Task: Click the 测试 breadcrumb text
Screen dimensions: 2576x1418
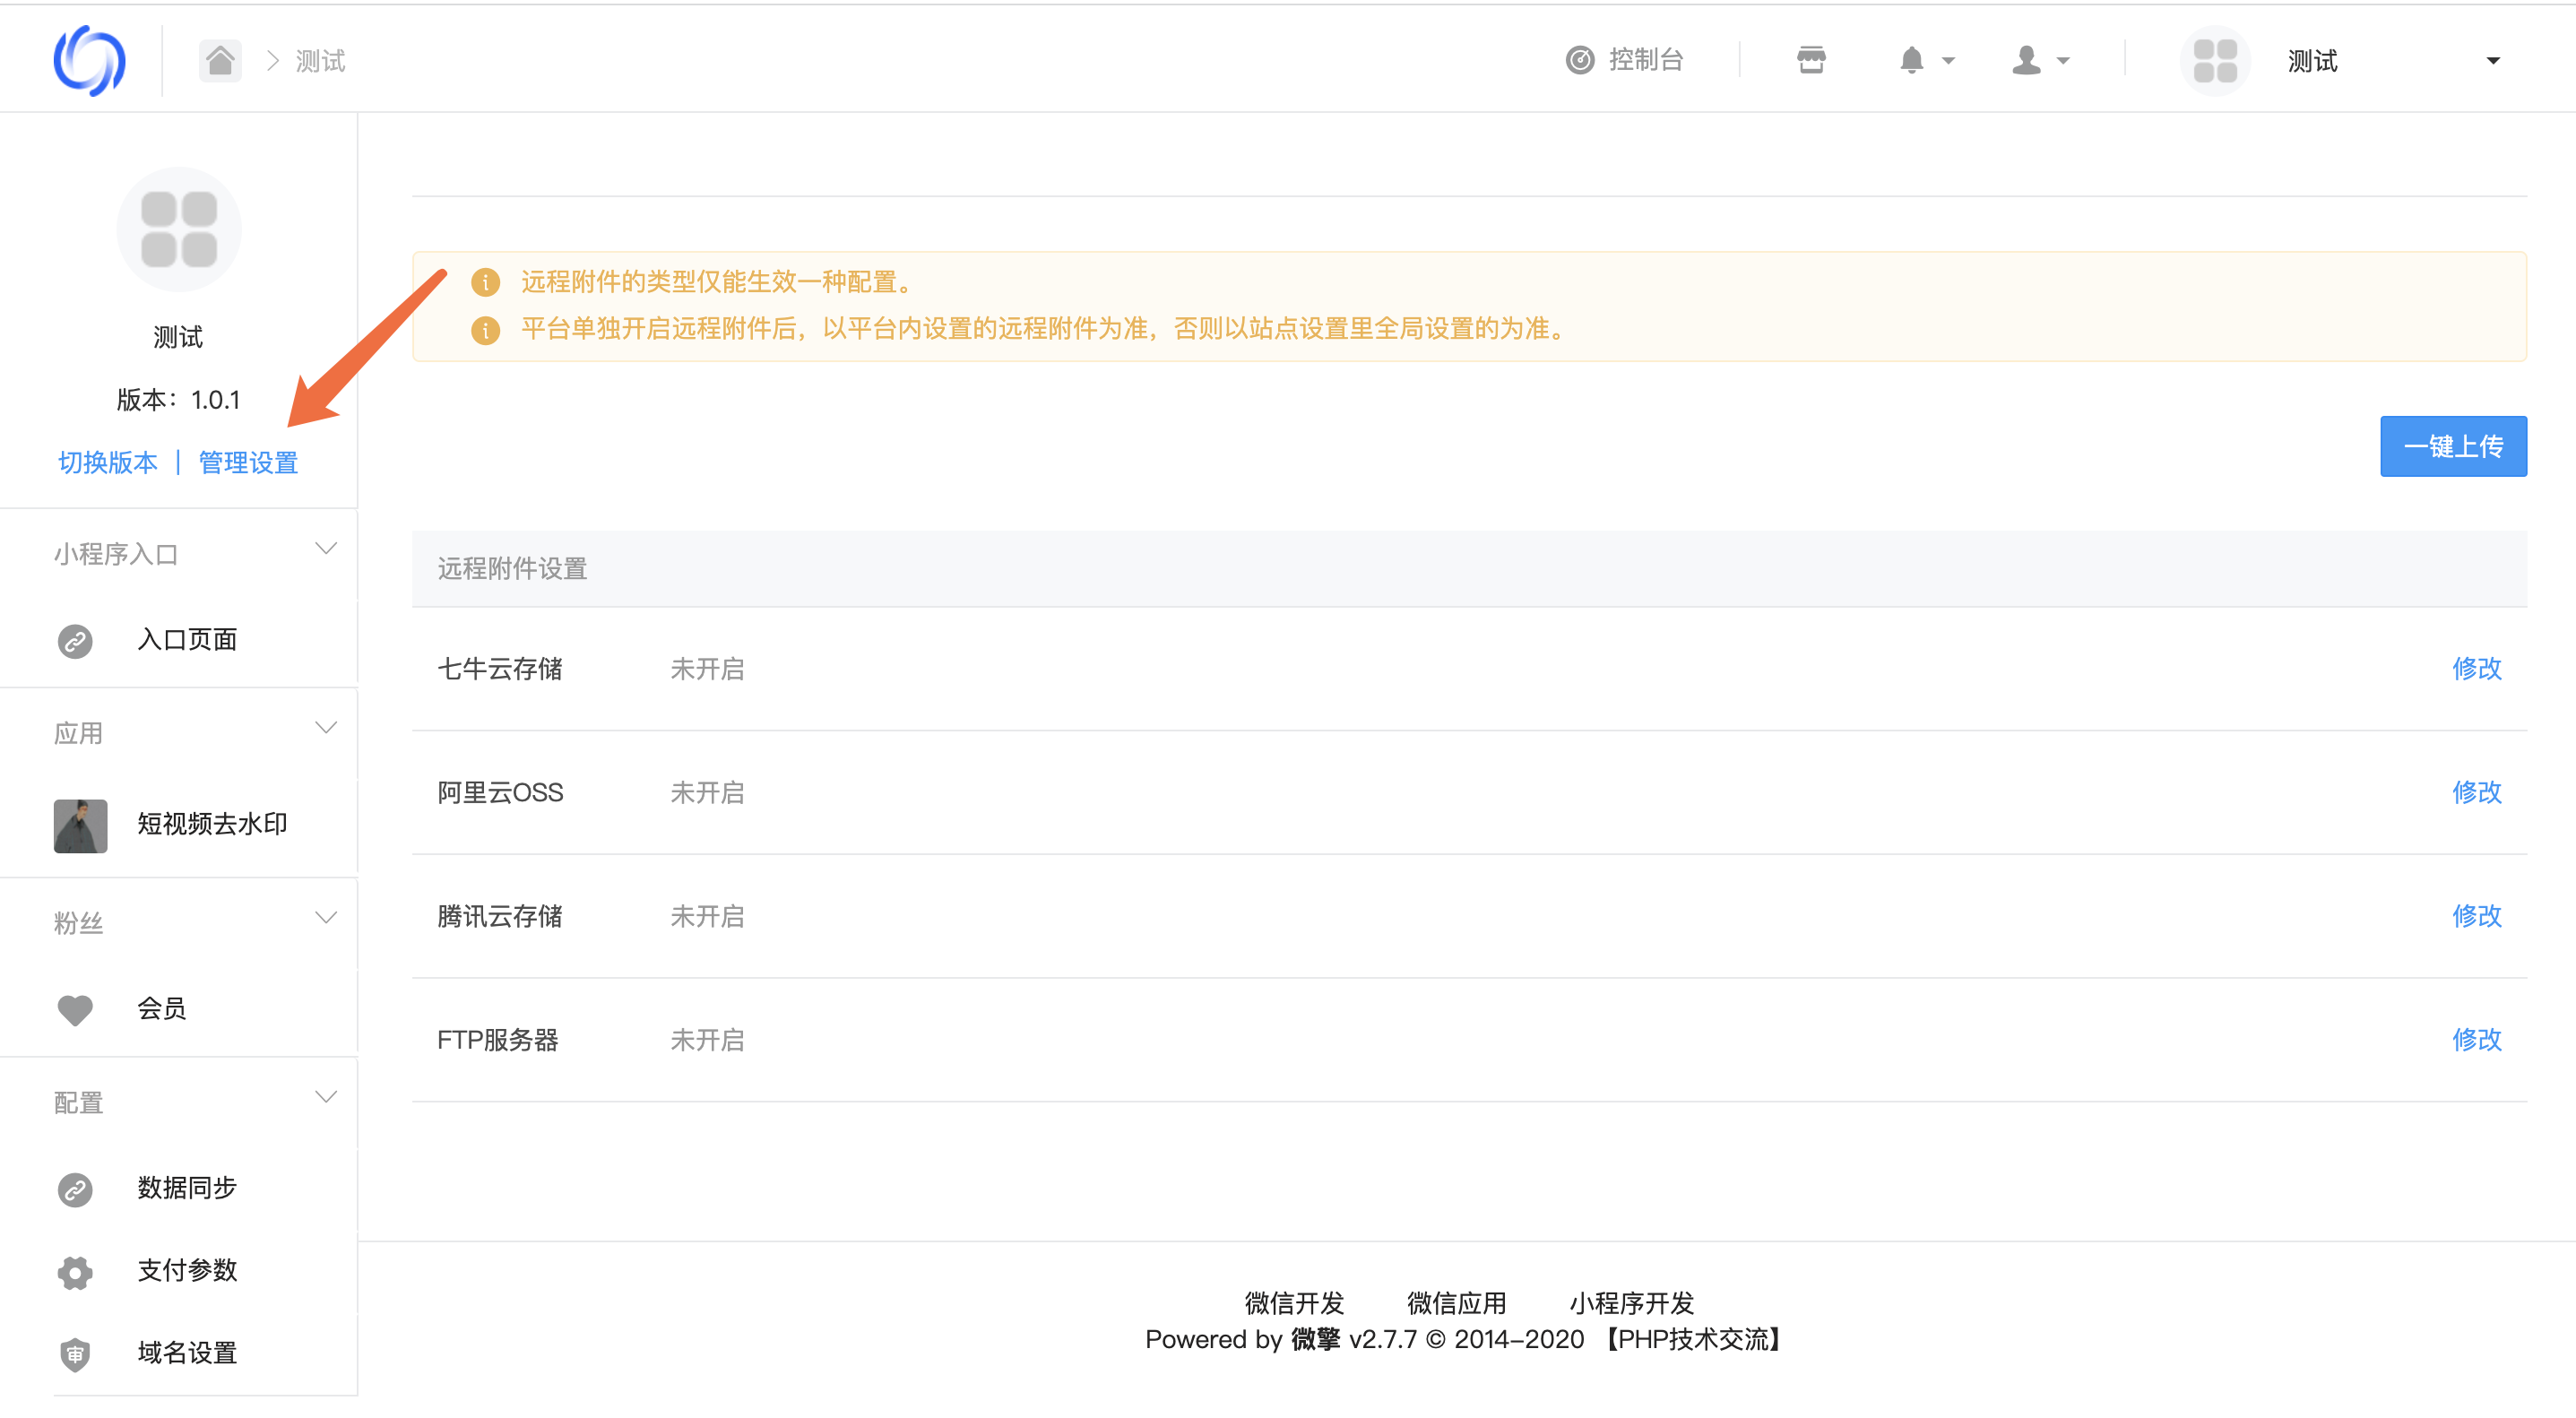Action: (x=320, y=61)
